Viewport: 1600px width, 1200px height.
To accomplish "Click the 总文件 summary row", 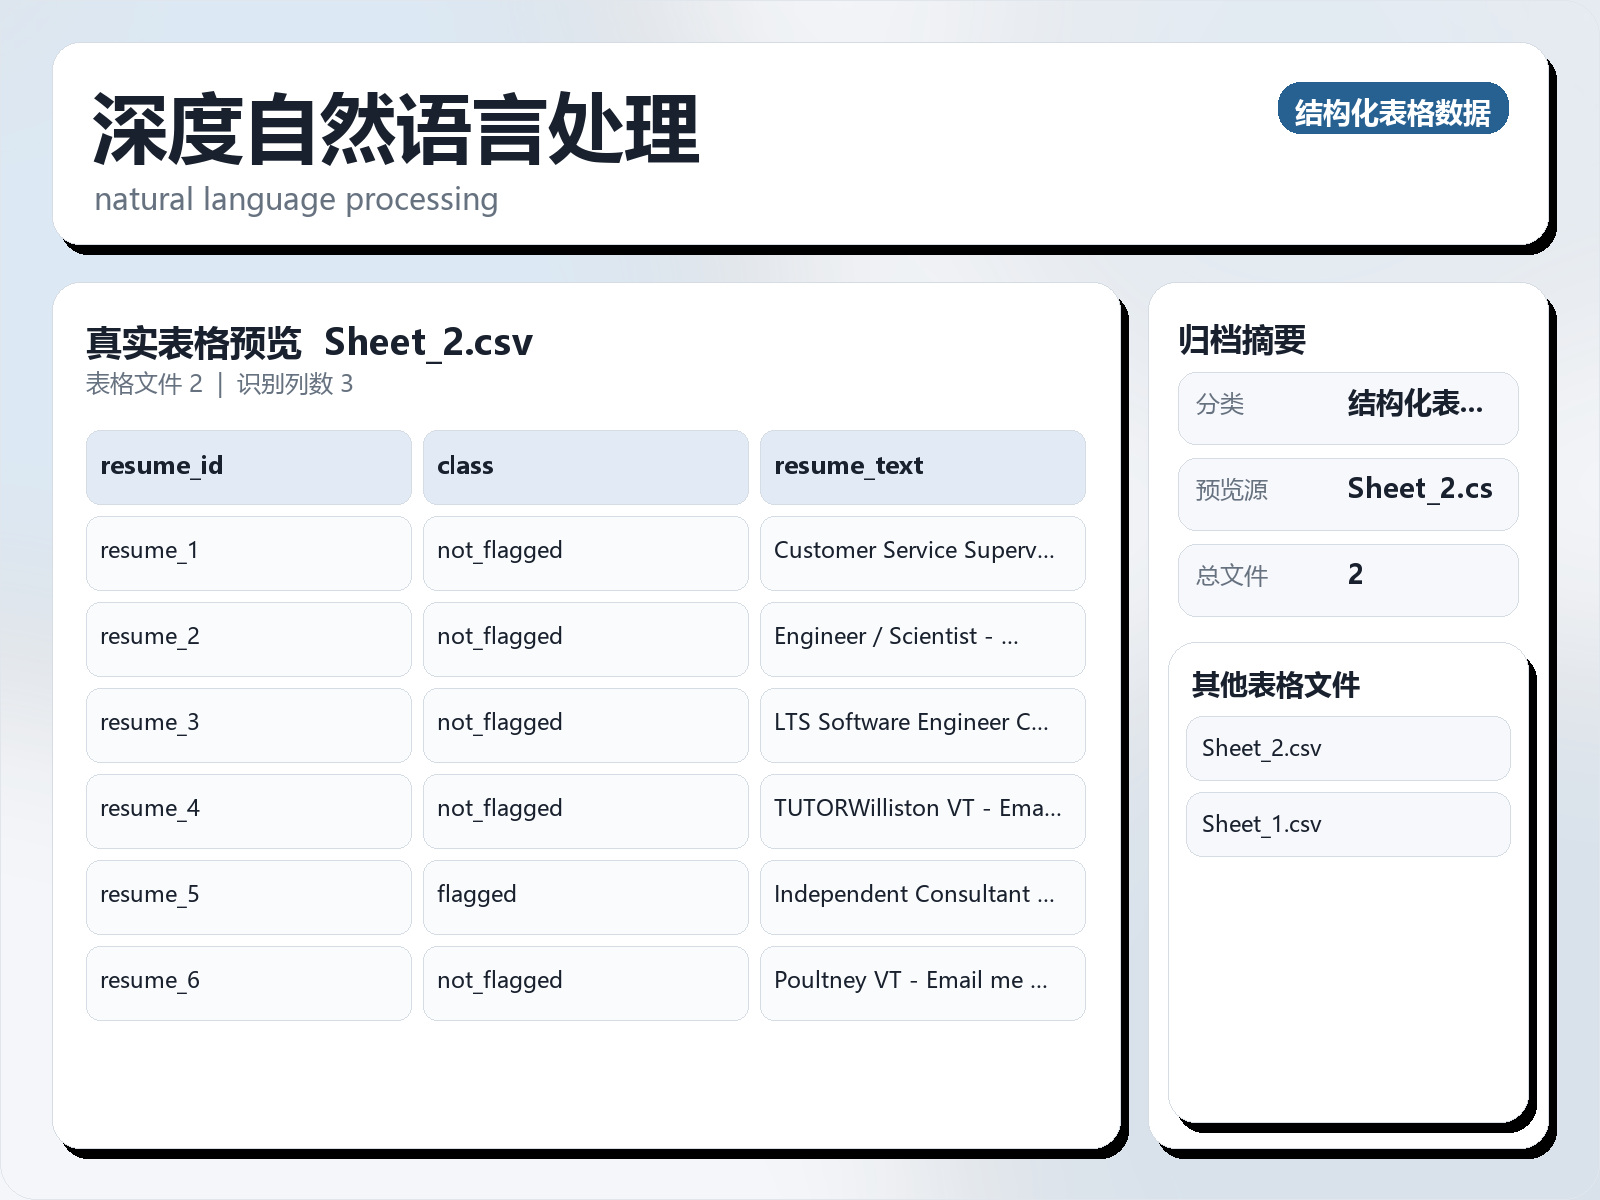I will [1347, 579].
